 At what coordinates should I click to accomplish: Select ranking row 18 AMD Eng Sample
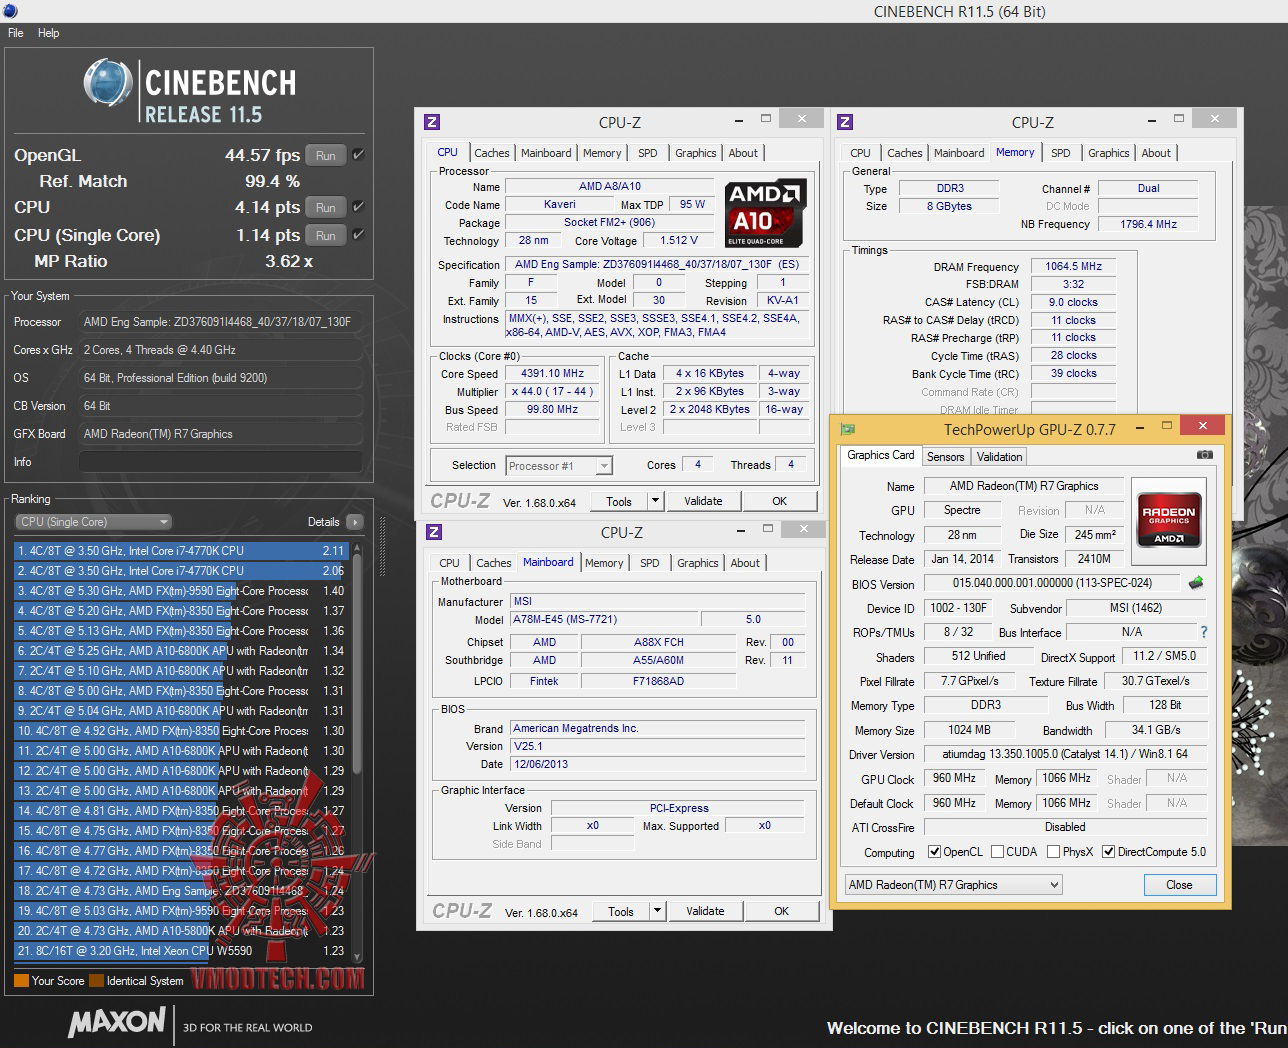pyautogui.click(x=180, y=891)
